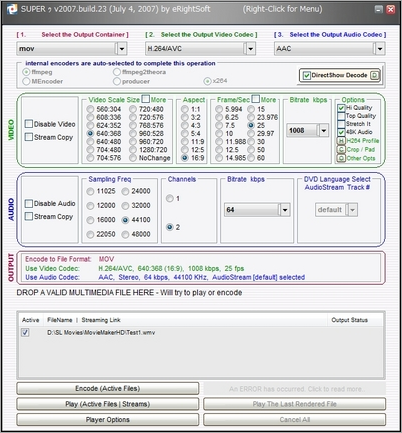Select the 1280:720 video scale size
The image size is (402, 433).
tap(133, 150)
